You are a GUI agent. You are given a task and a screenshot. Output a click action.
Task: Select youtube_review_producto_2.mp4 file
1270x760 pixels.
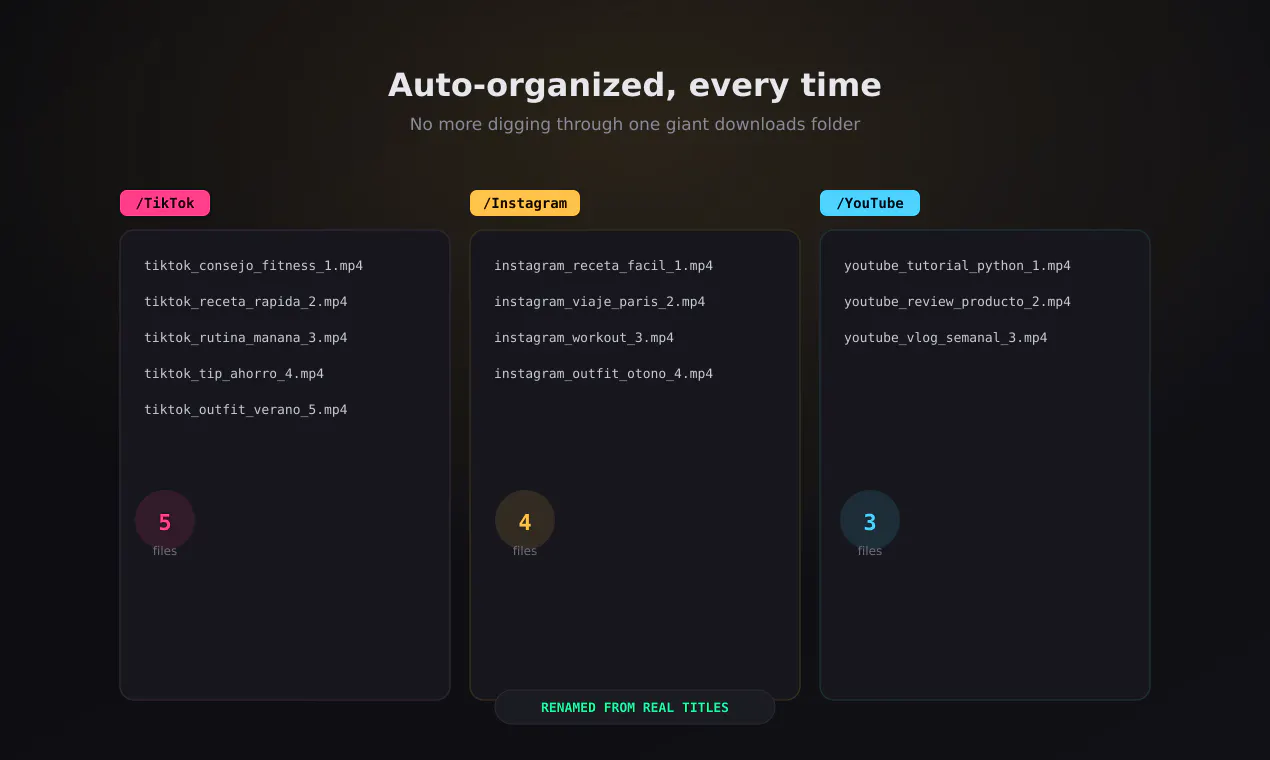[958, 302]
